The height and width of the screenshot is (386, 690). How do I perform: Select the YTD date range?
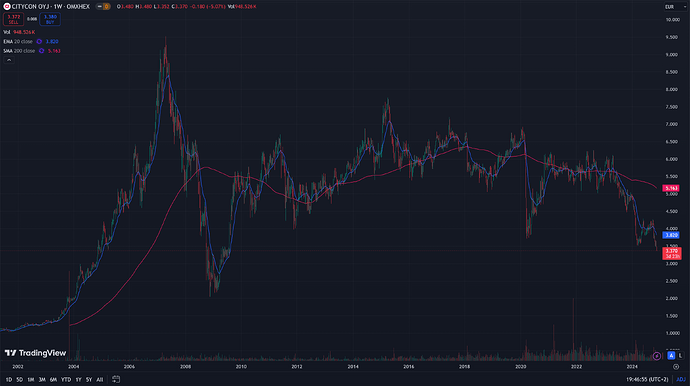(66, 379)
